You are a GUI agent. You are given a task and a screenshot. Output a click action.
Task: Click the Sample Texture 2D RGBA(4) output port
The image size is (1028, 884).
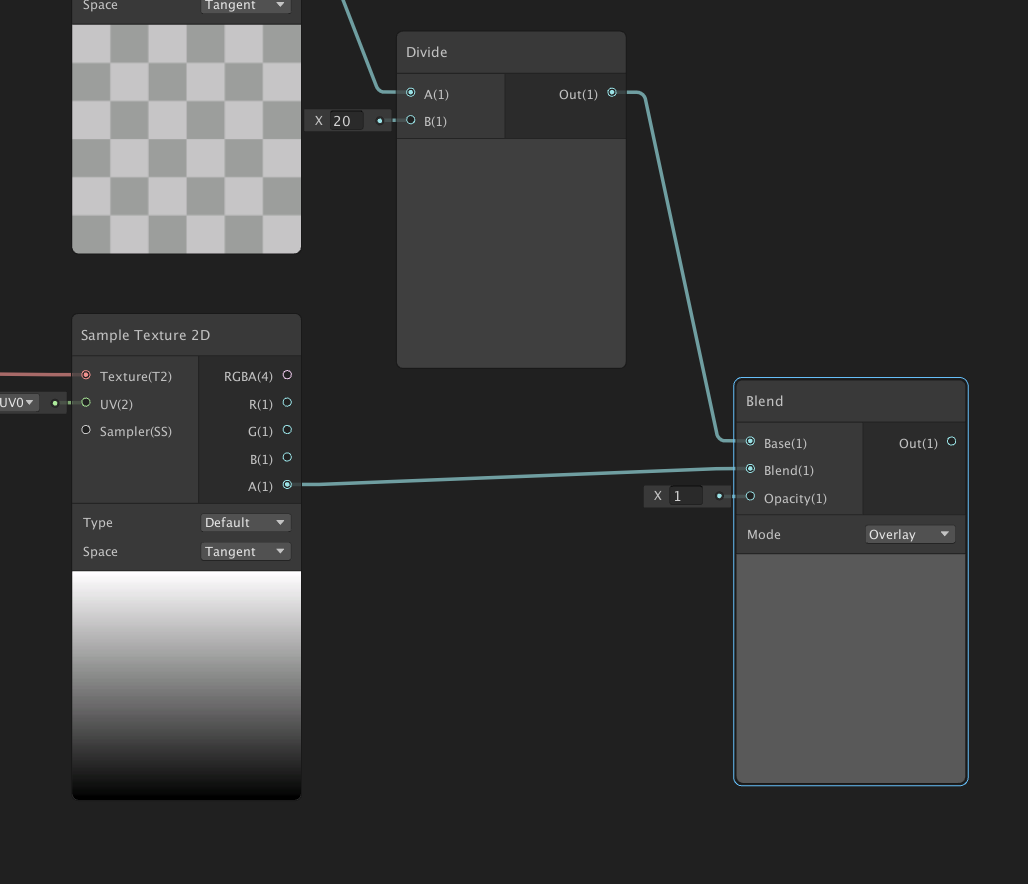(287, 375)
